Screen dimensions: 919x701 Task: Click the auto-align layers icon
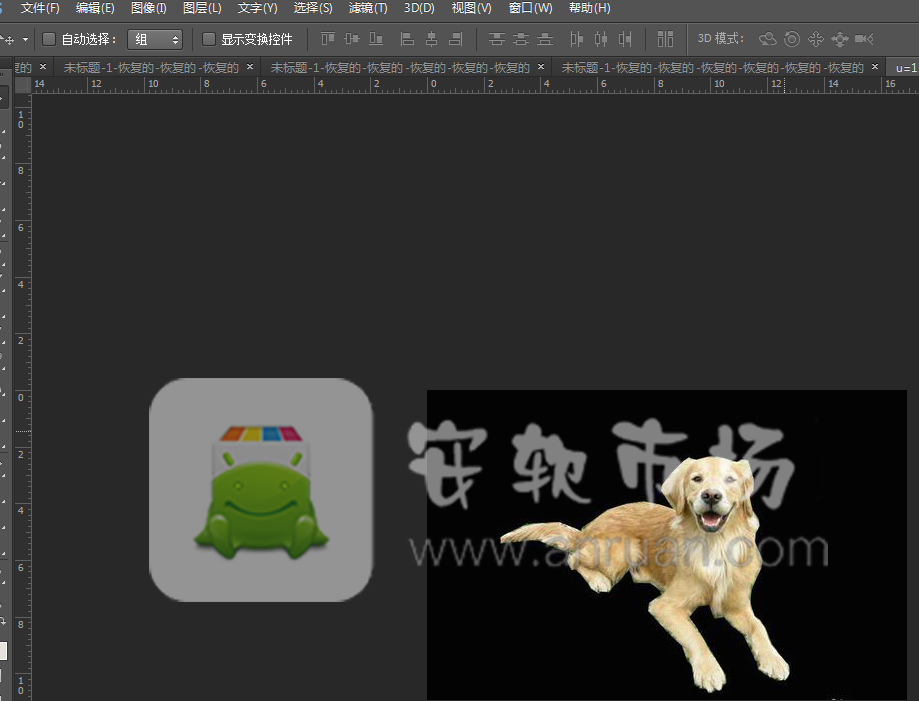point(665,39)
